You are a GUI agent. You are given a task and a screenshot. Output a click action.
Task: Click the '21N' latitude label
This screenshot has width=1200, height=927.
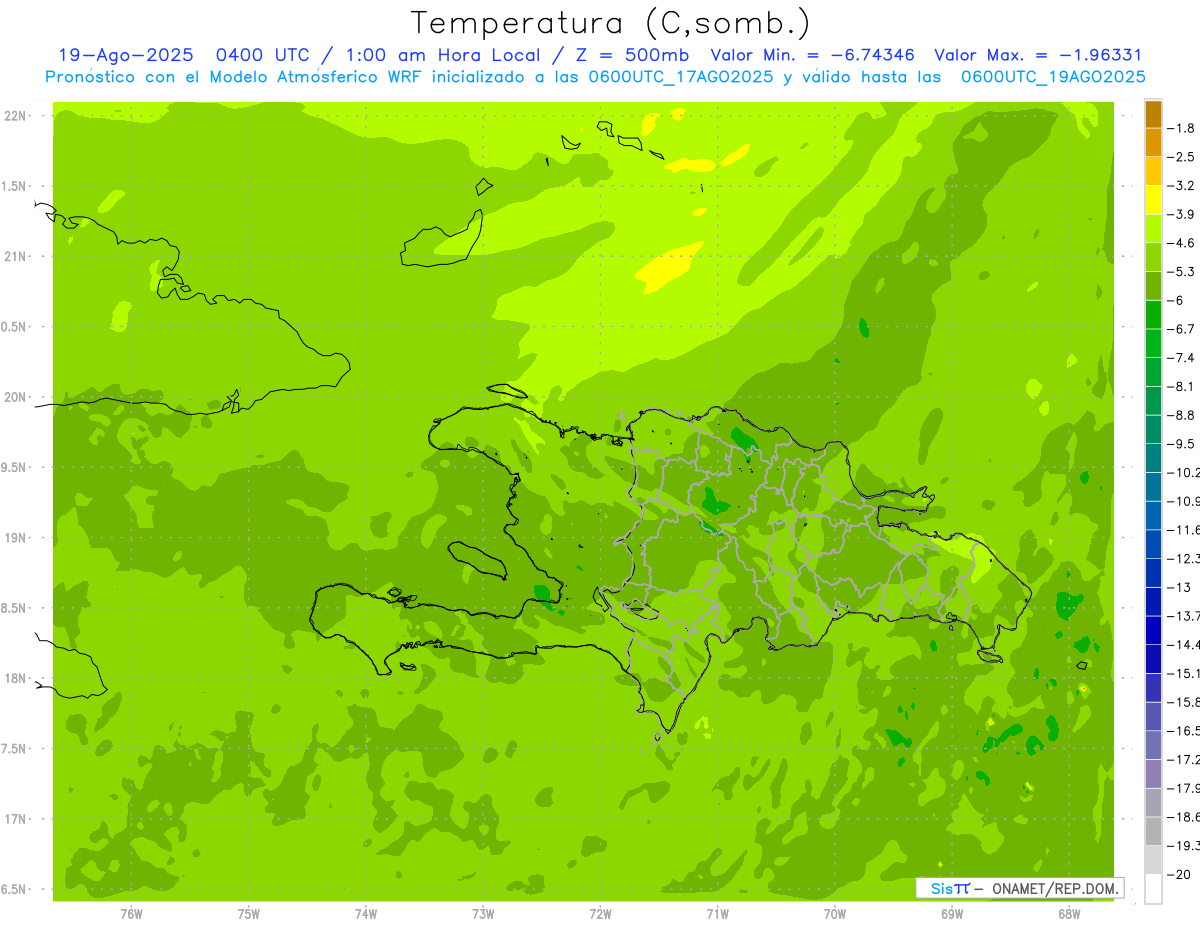[x=15, y=256]
